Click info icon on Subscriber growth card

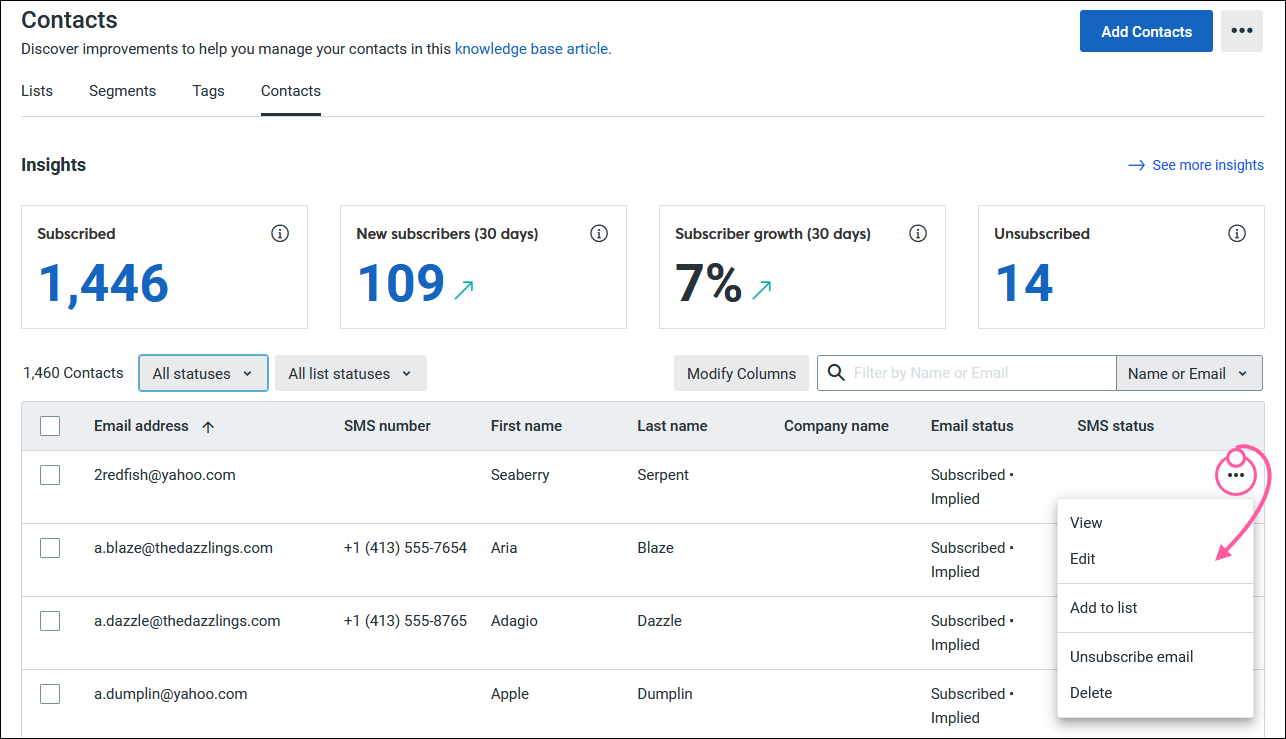(918, 233)
